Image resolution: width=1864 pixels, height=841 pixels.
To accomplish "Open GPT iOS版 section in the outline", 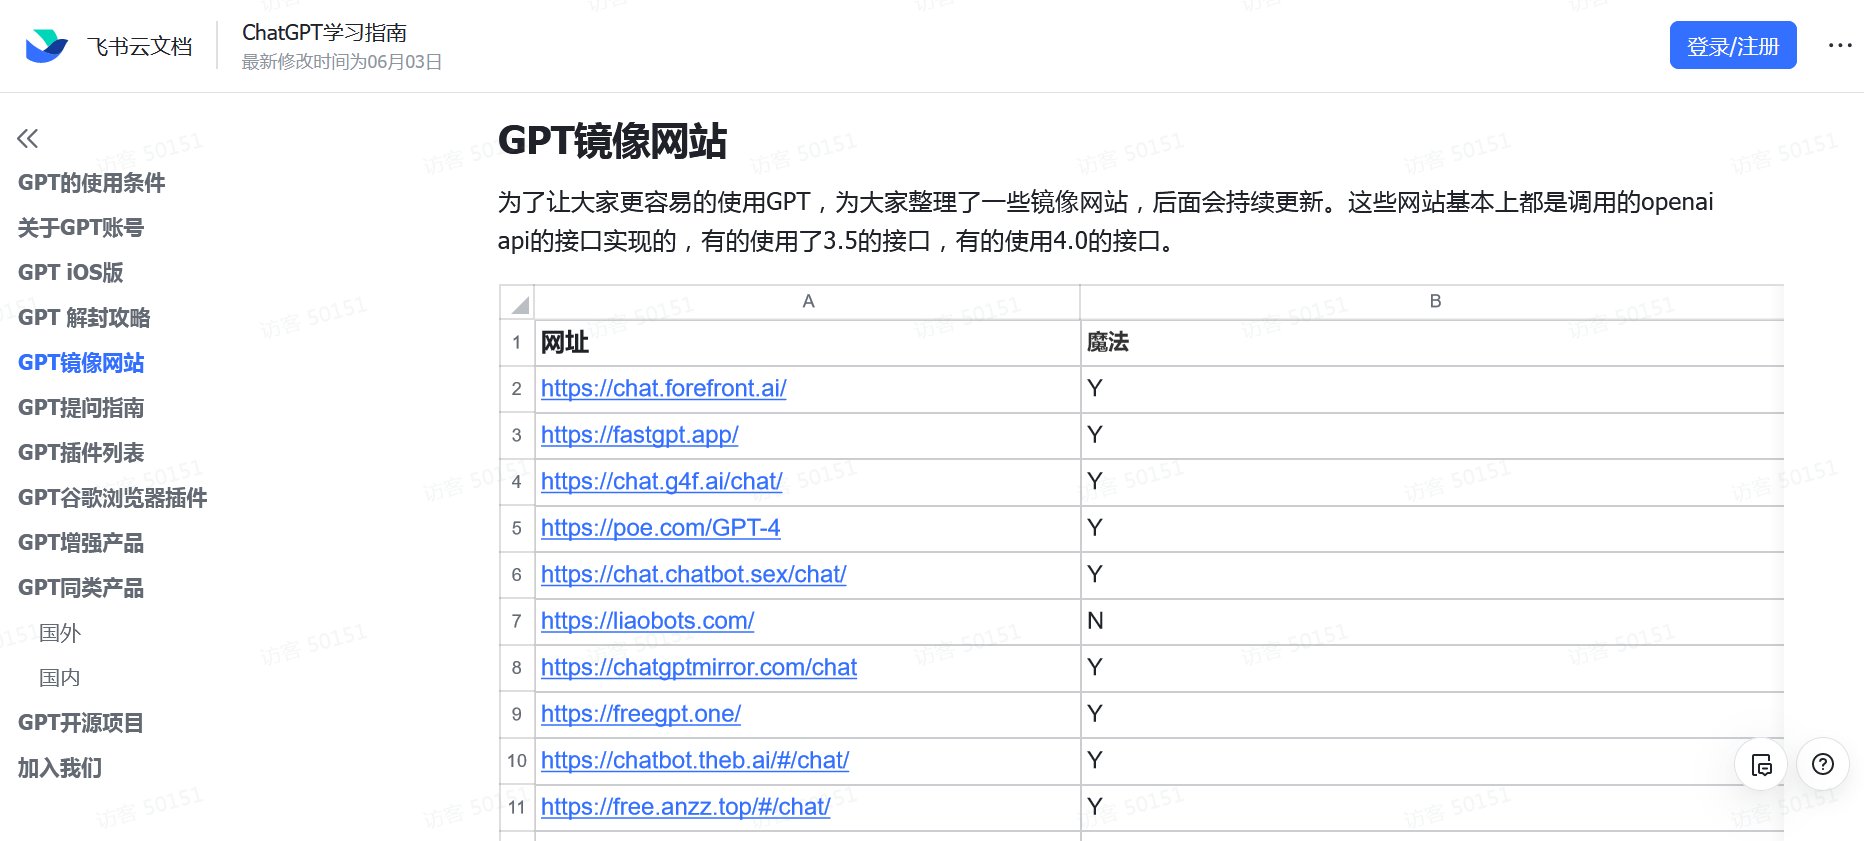I will pyautogui.click(x=71, y=272).
